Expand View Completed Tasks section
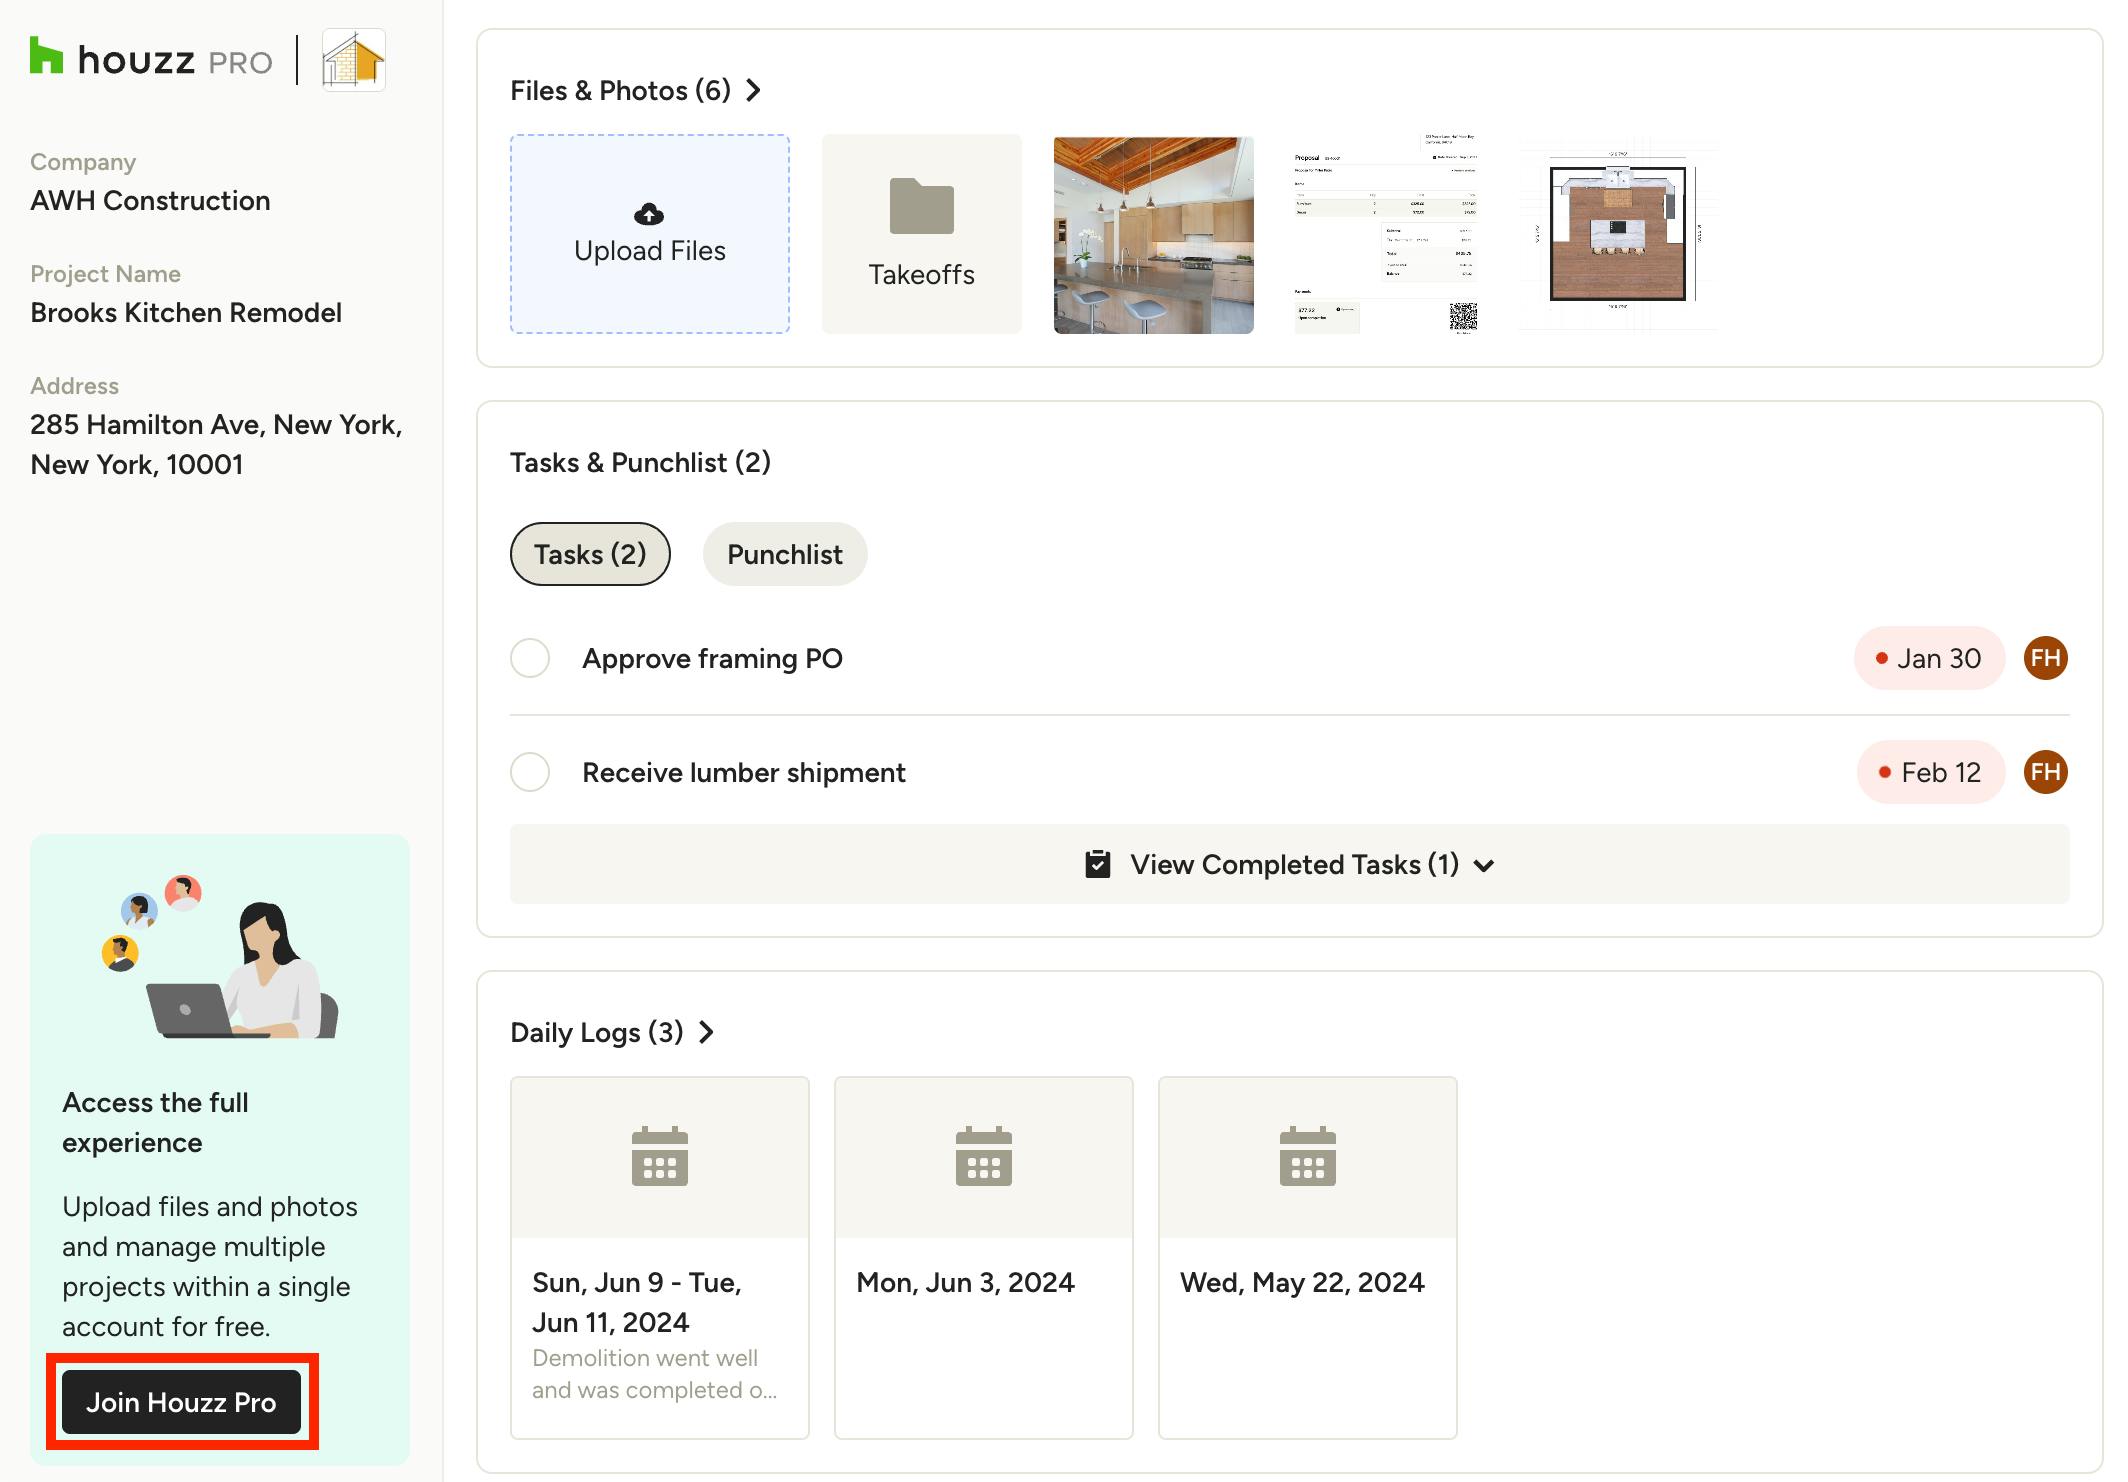2128x1482 pixels. [1289, 864]
